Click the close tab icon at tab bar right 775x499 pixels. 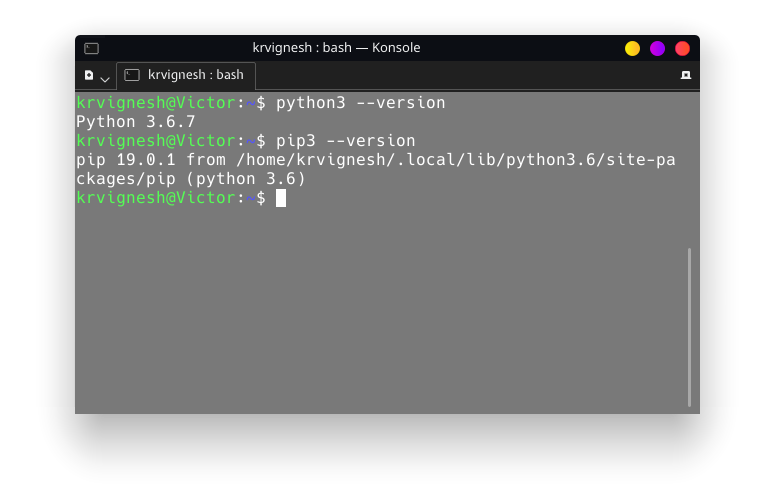tap(686, 75)
